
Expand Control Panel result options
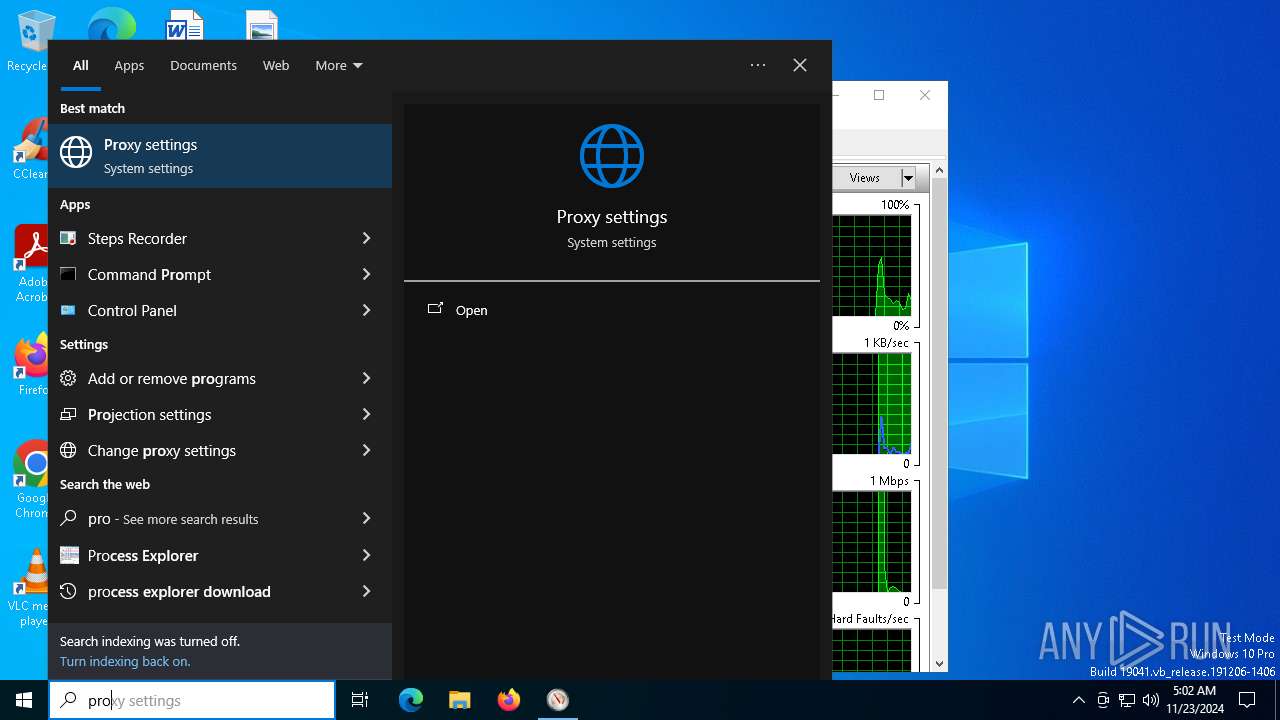(366, 310)
